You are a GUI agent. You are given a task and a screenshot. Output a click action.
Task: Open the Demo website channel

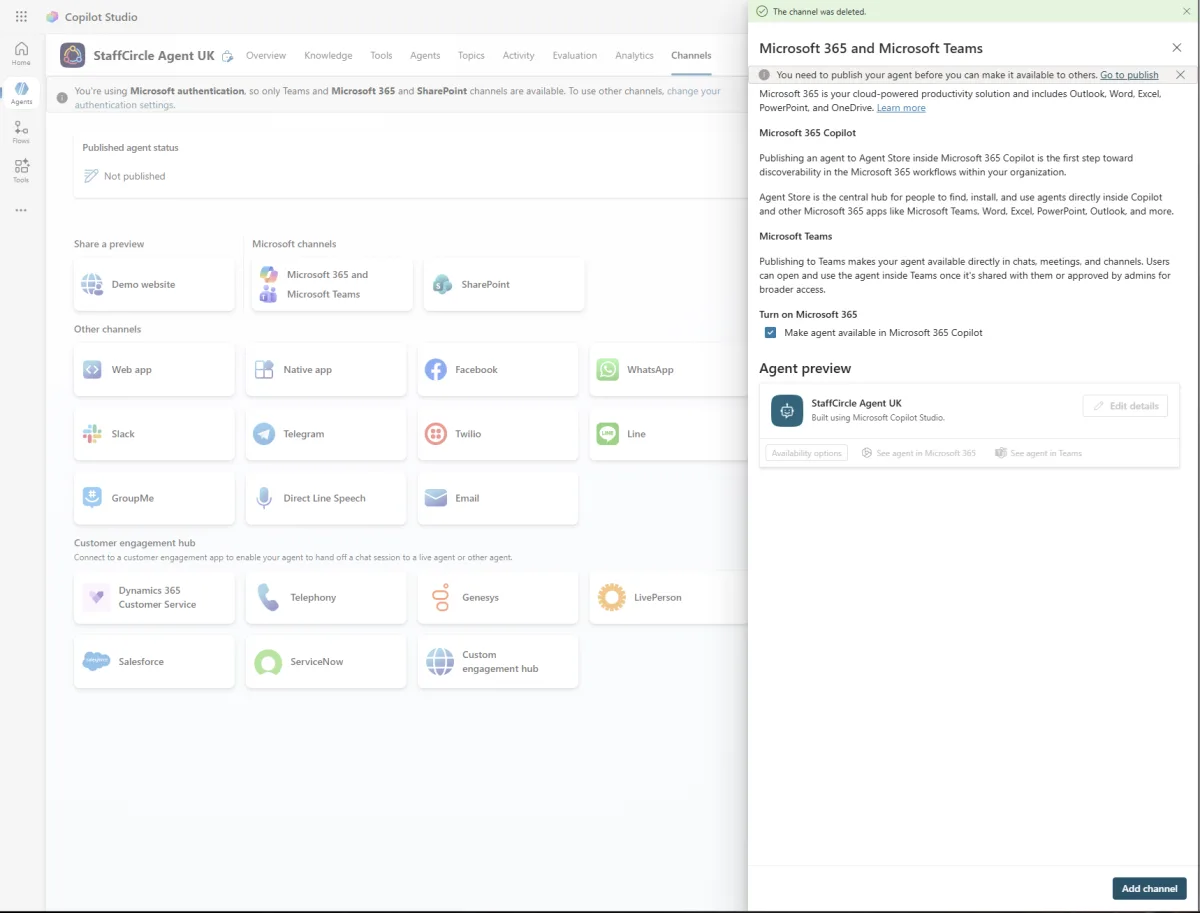tap(154, 284)
